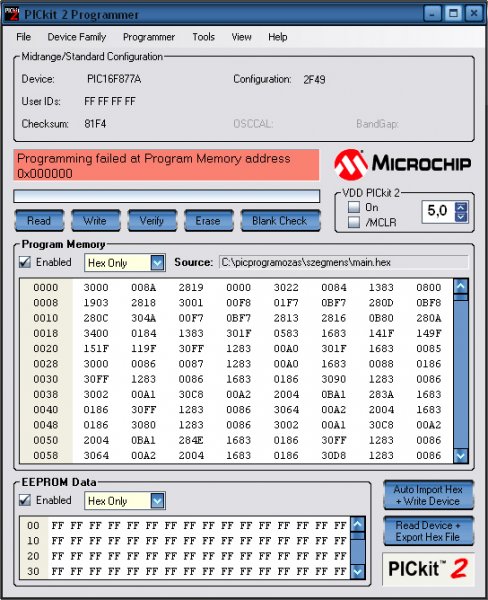Screen dimensions: 488x600
Task: Uncheck EEPROM Data Enabled checkbox
Action: point(25,500)
